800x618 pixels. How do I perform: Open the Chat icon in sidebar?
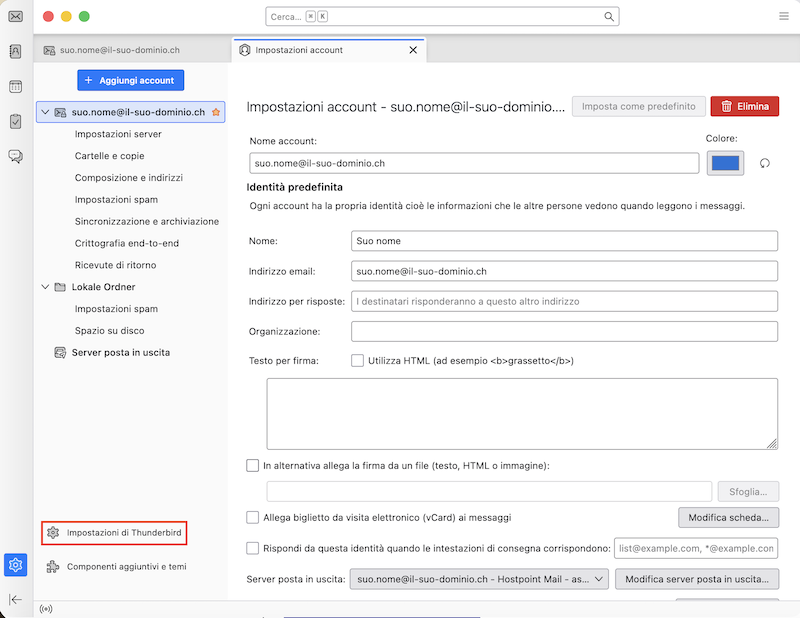[x=16, y=156]
